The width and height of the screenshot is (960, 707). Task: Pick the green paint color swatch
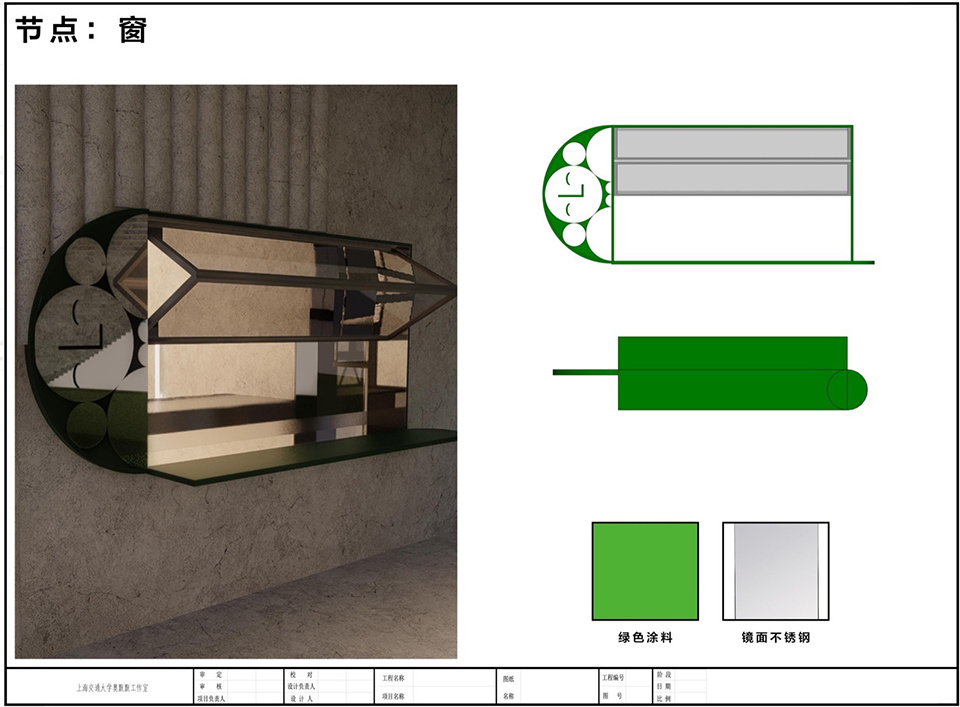[645, 571]
